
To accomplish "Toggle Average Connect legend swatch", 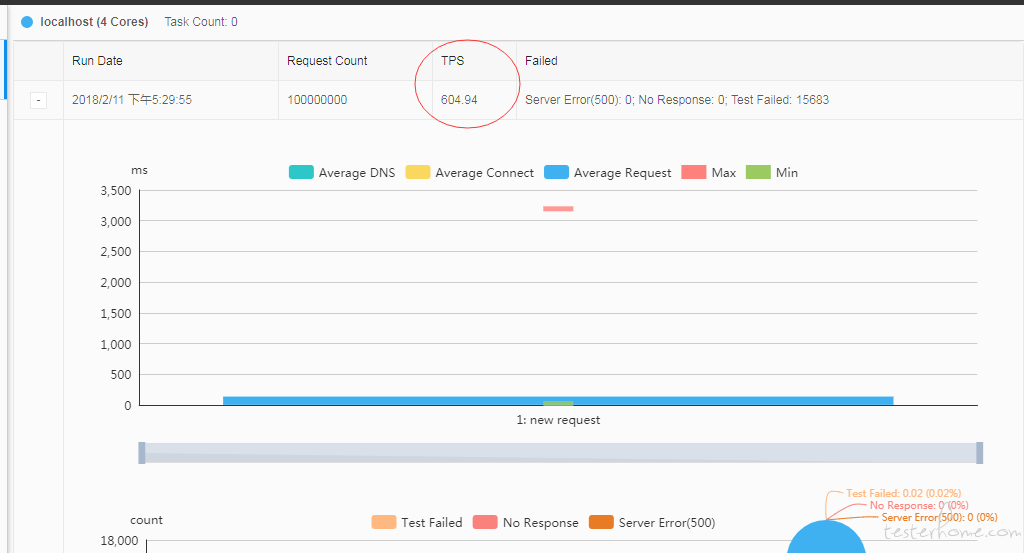I will click(418, 172).
